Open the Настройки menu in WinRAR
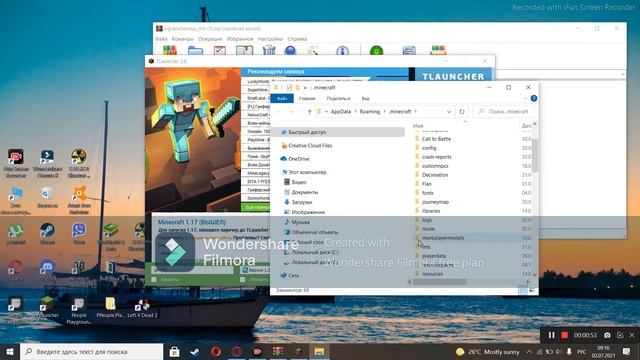Viewport: 640px width, 360px height. coord(270,39)
